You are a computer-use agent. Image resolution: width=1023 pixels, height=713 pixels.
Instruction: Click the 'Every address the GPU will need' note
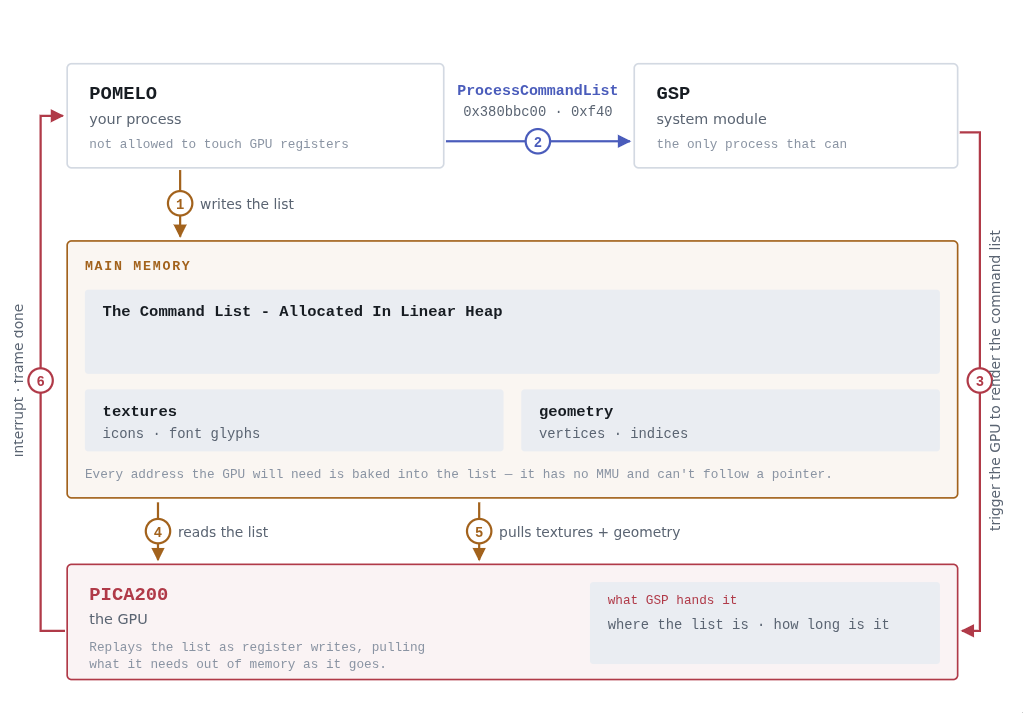[458, 474]
